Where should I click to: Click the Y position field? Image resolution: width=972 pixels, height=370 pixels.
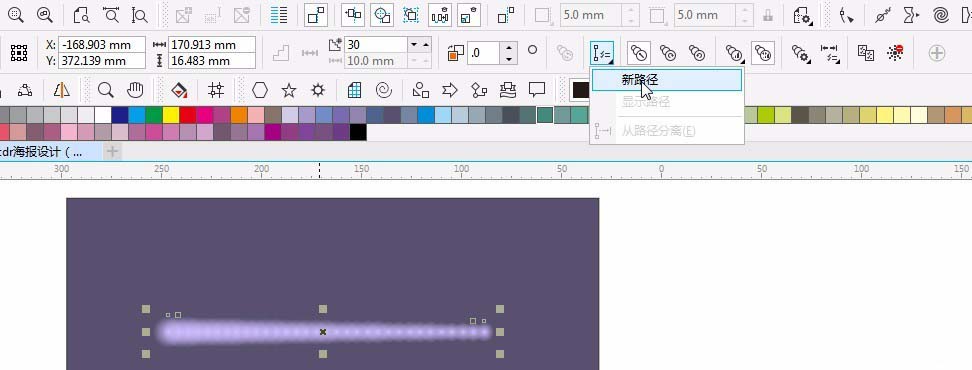[102, 61]
